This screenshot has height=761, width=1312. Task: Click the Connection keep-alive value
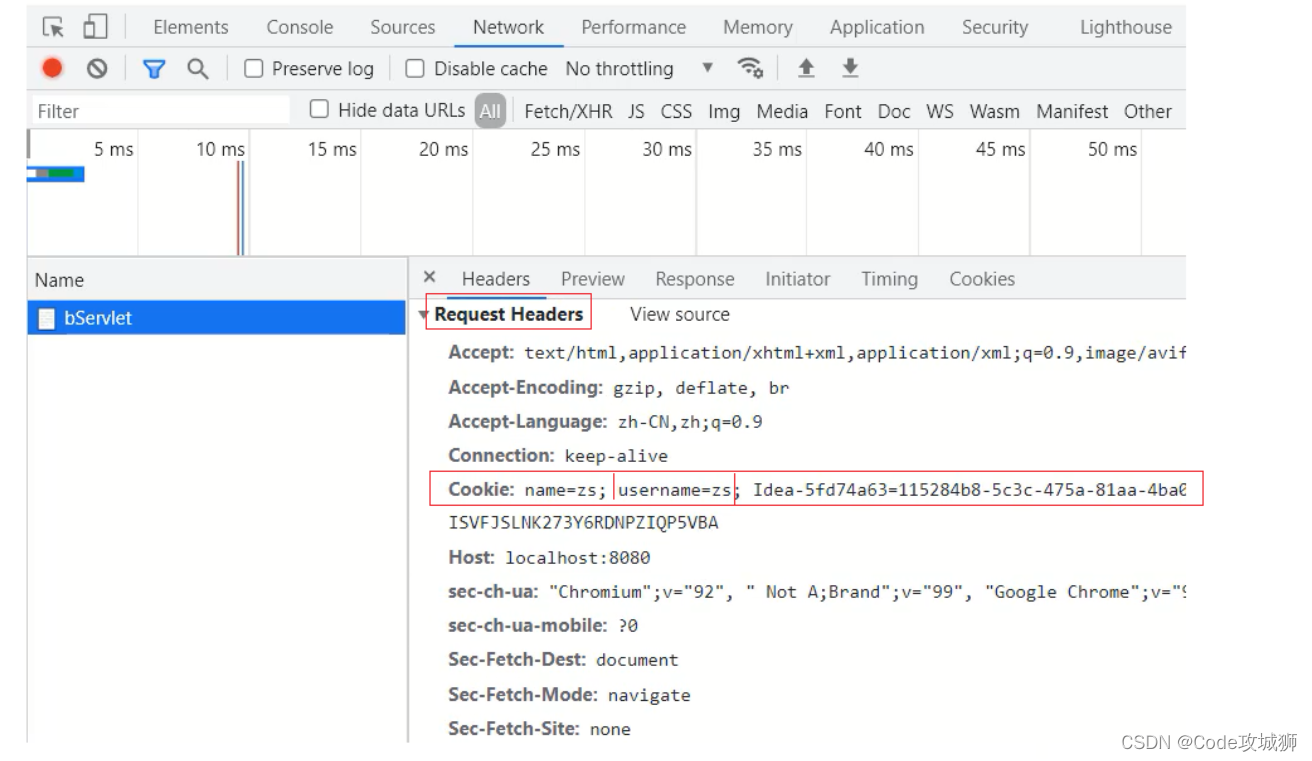[616, 456]
